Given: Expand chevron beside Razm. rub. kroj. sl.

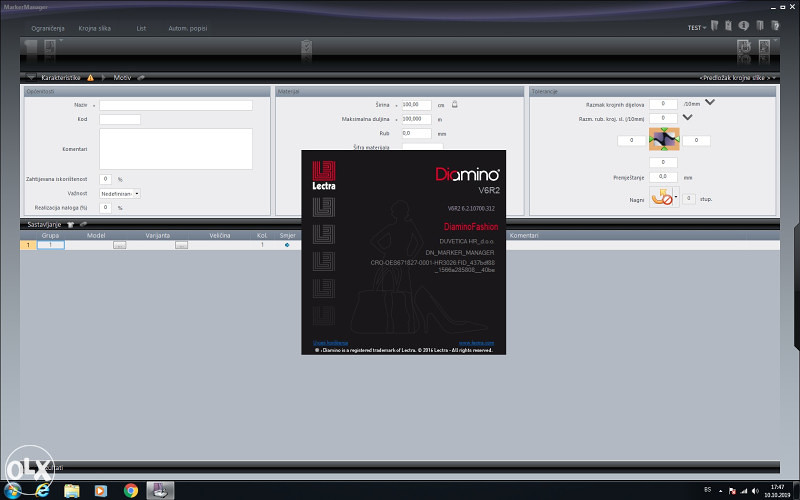Looking at the screenshot, I should 687,117.
